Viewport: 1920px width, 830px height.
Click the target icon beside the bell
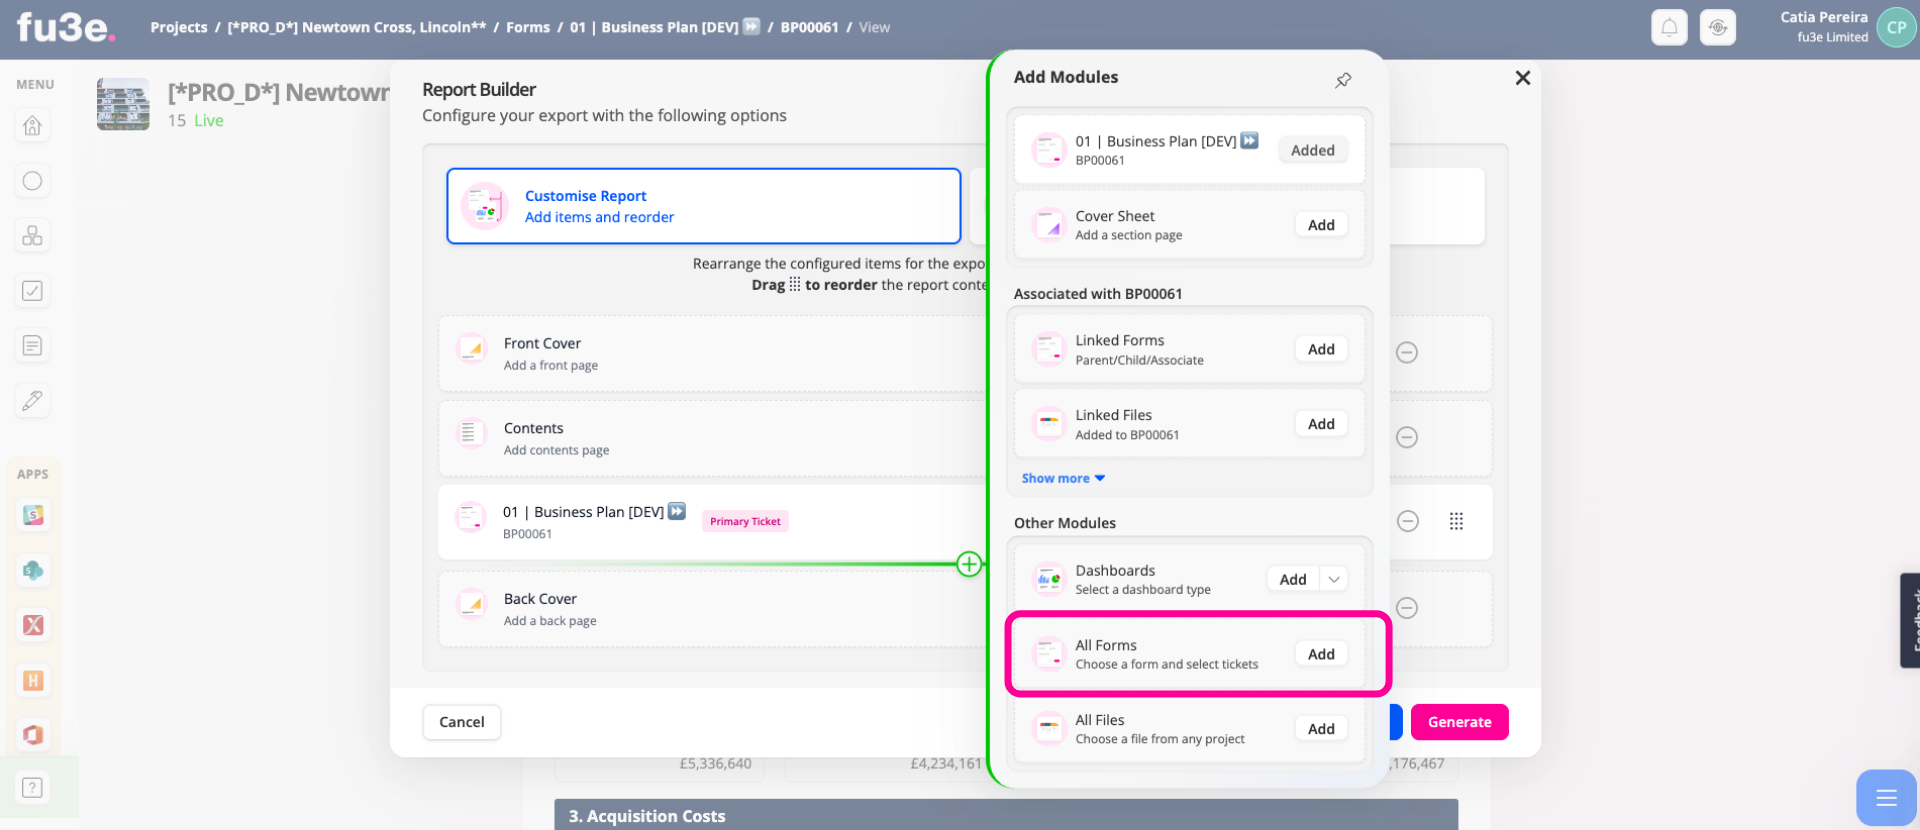tap(1718, 27)
